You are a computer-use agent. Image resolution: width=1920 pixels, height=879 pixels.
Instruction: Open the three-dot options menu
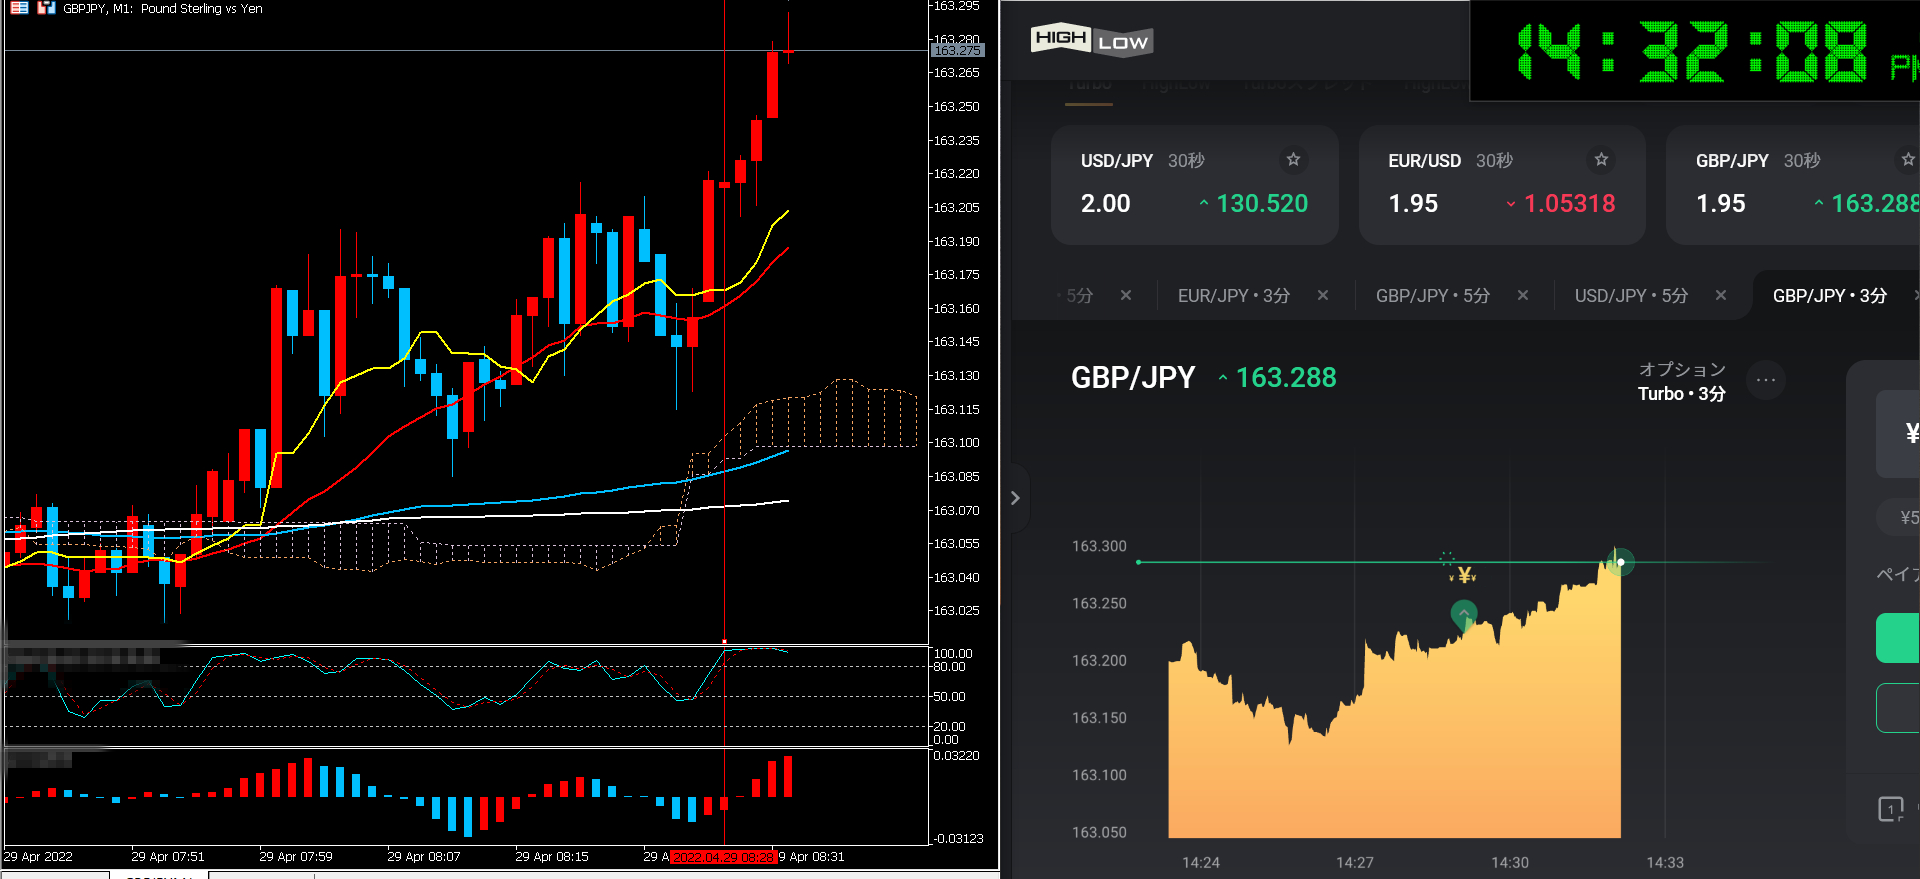[x=1766, y=380]
